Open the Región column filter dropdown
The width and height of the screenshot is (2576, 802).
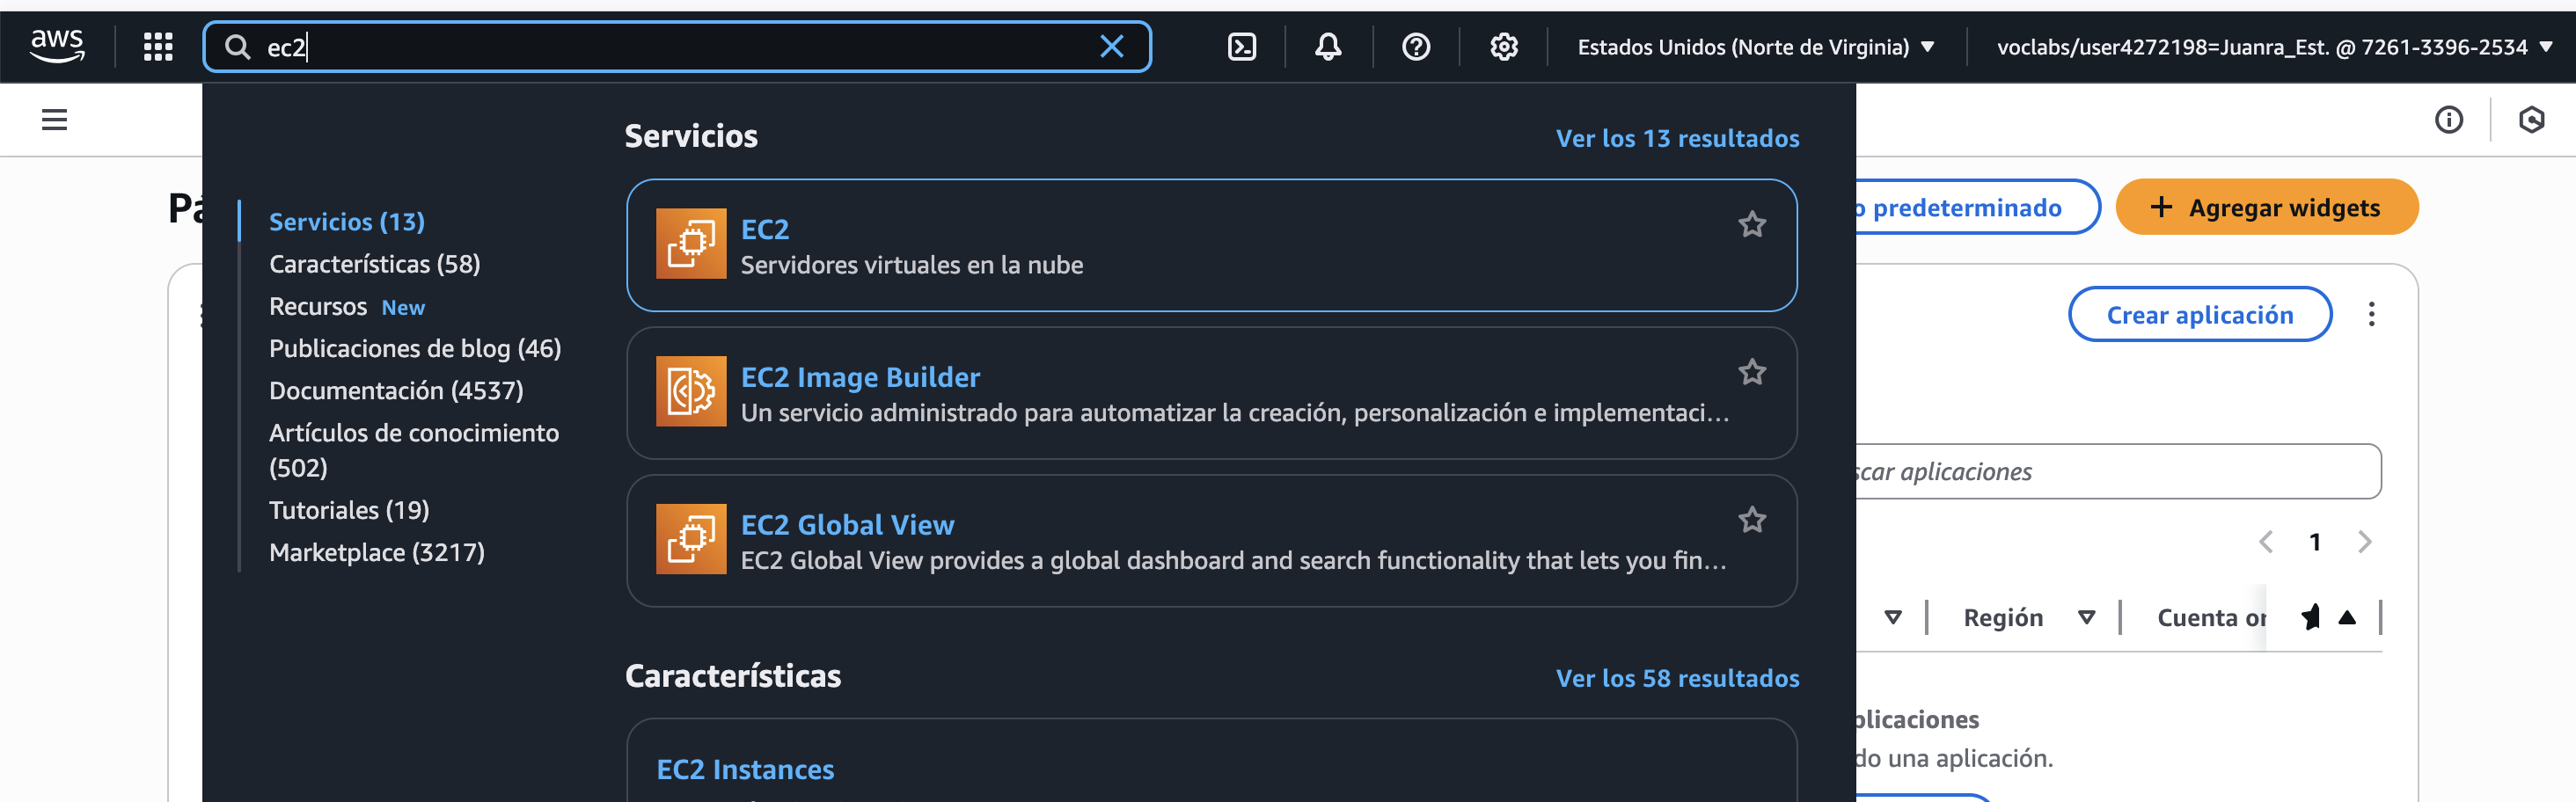point(2086,617)
